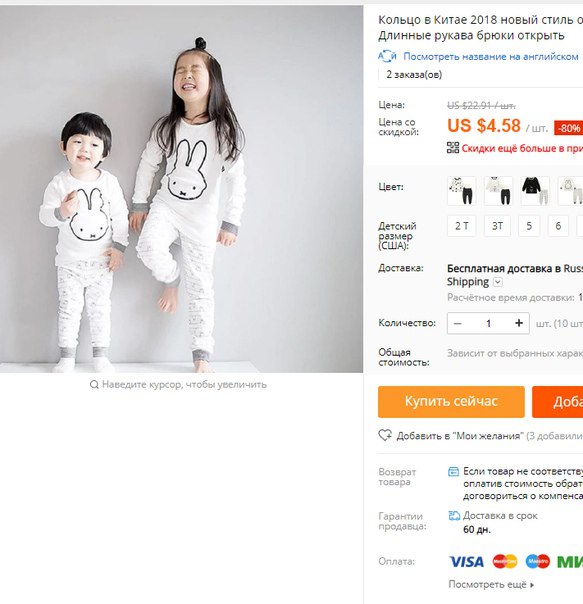This screenshot has height=604, width=583.
Task: Select children's size 5
Action: pyautogui.click(x=529, y=226)
